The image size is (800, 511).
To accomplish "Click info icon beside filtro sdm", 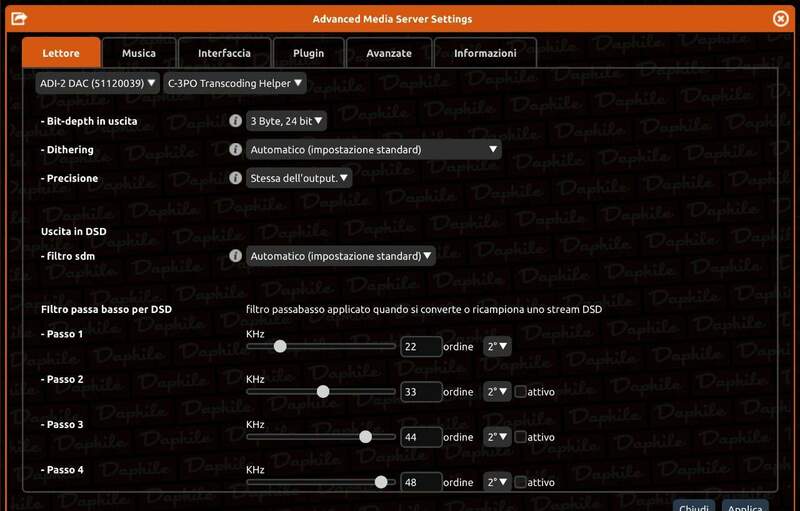I will coord(235,256).
